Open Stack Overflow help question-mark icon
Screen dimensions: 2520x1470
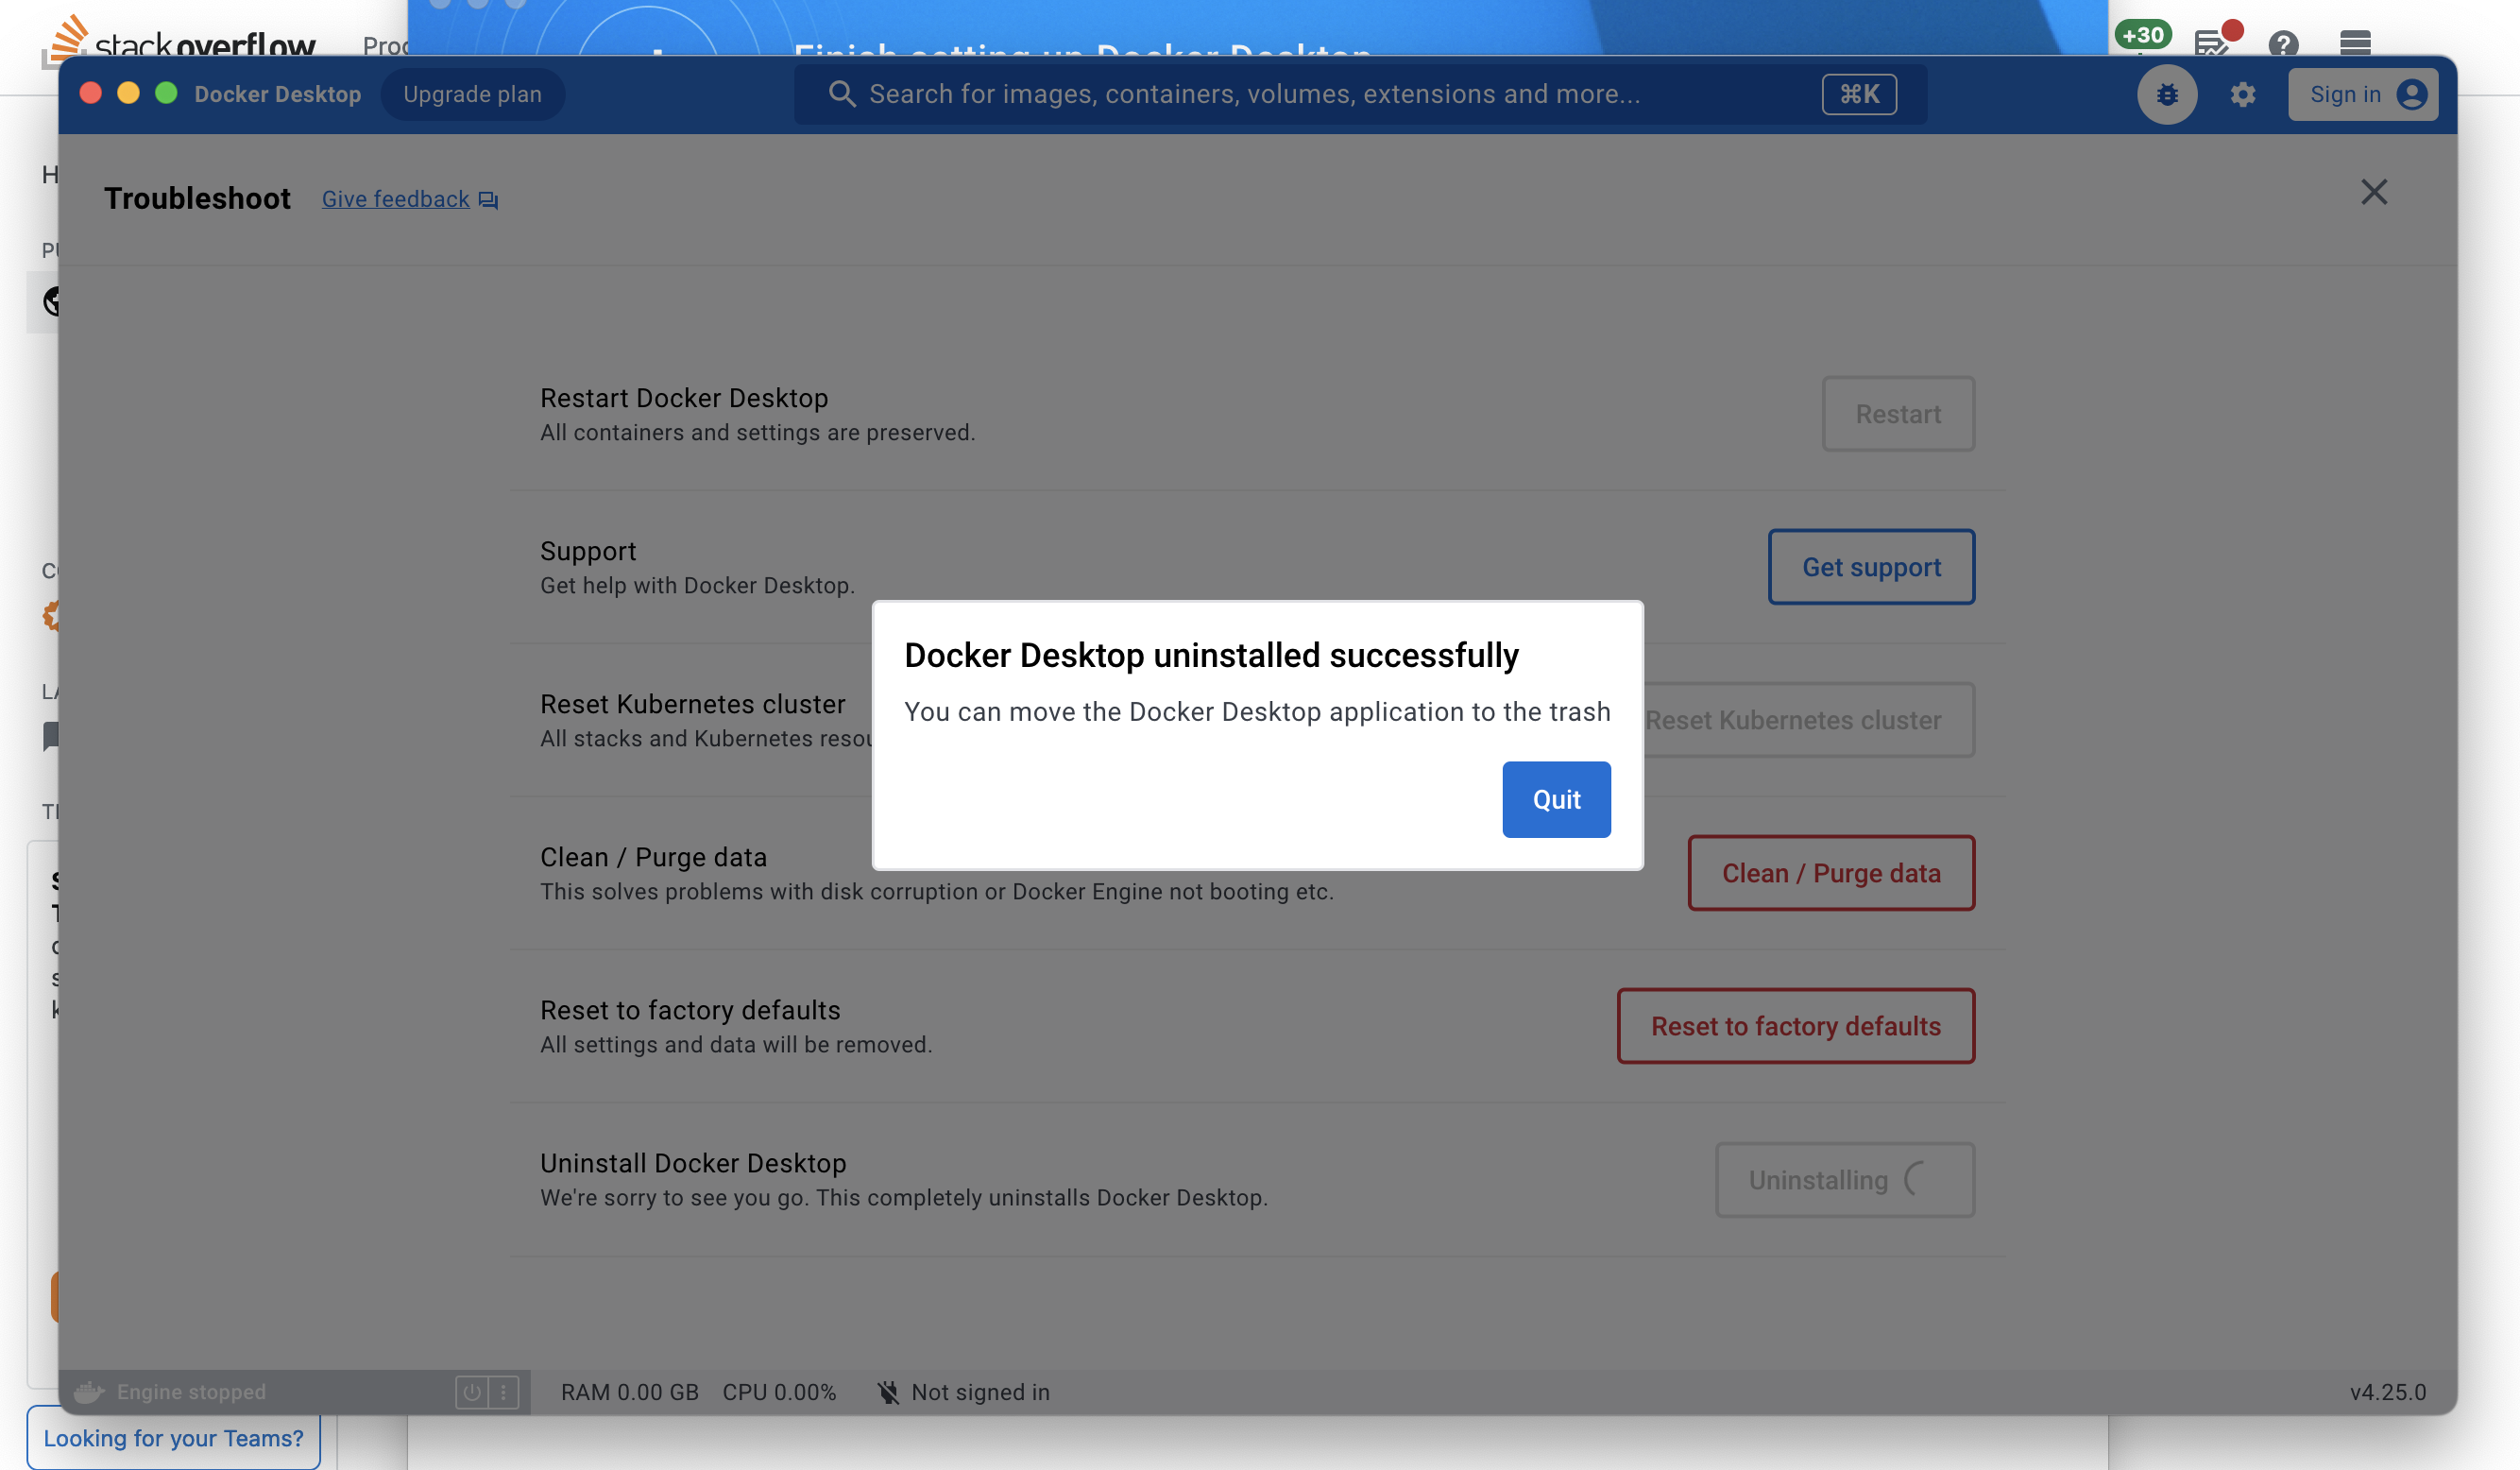[2283, 43]
